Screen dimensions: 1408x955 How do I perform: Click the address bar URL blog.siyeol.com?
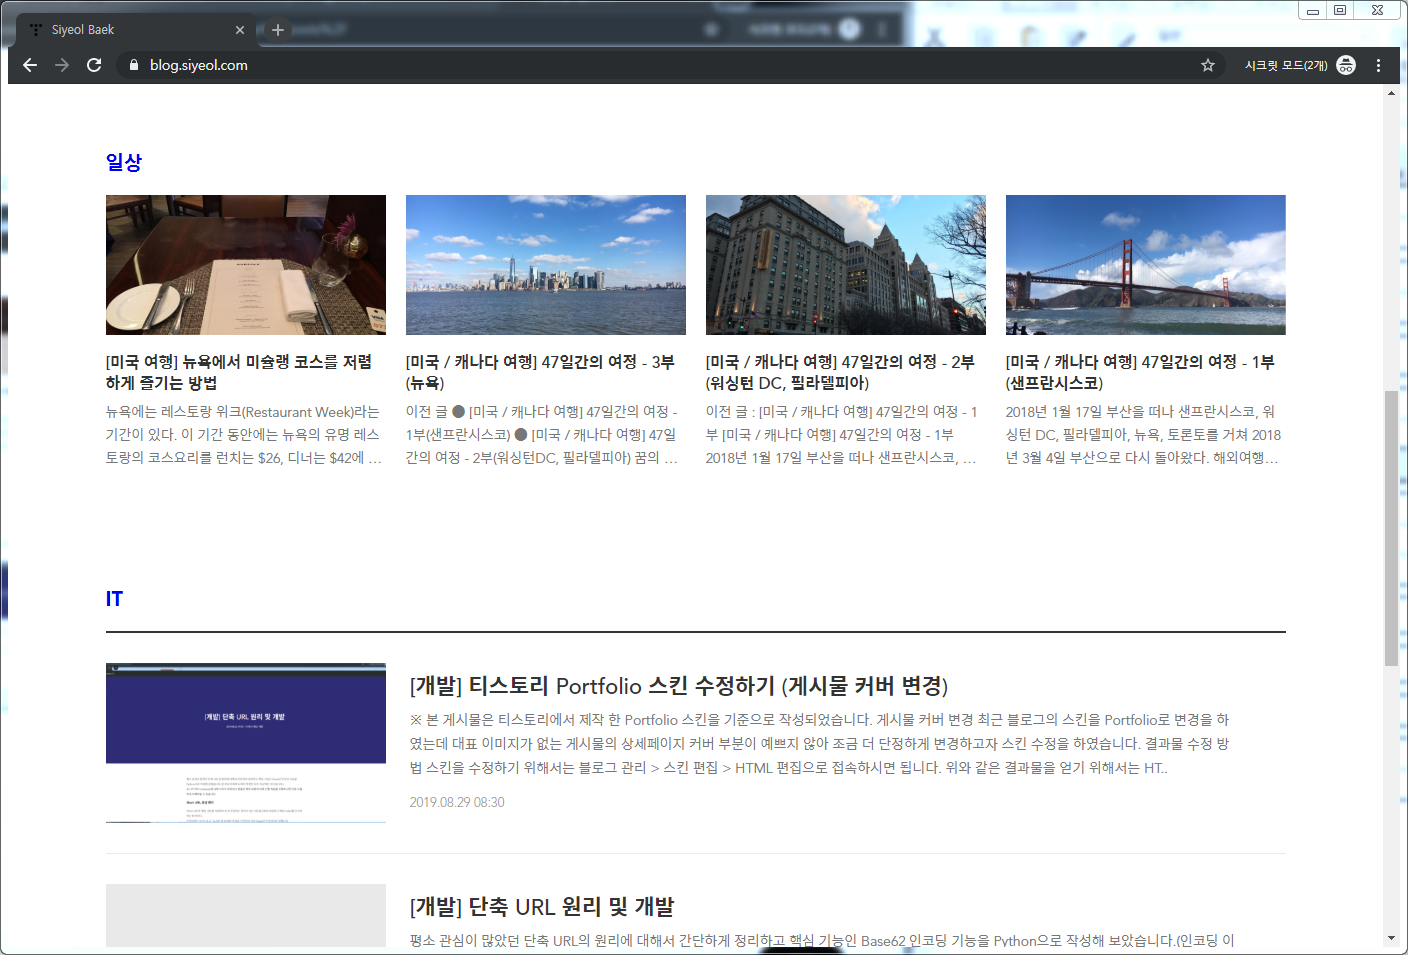coord(199,65)
